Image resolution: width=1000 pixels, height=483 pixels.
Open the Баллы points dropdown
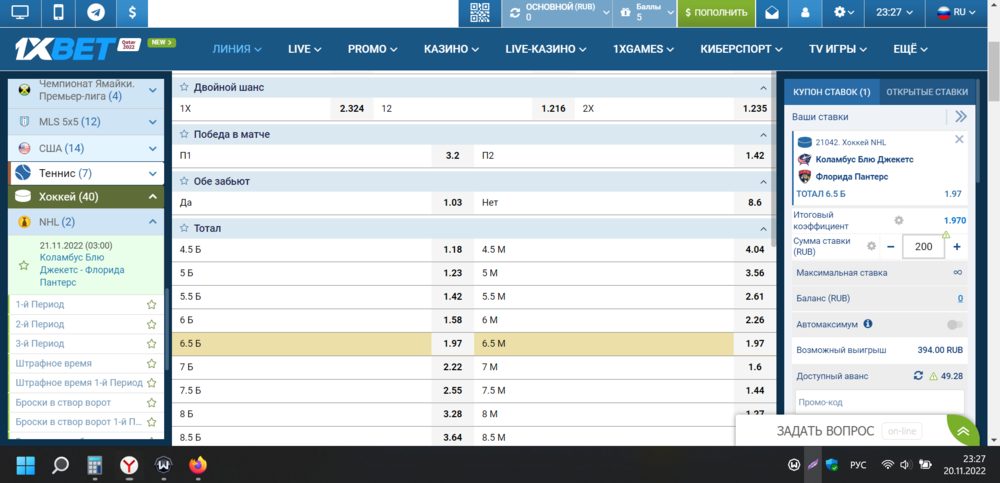pyautogui.click(x=644, y=13)
